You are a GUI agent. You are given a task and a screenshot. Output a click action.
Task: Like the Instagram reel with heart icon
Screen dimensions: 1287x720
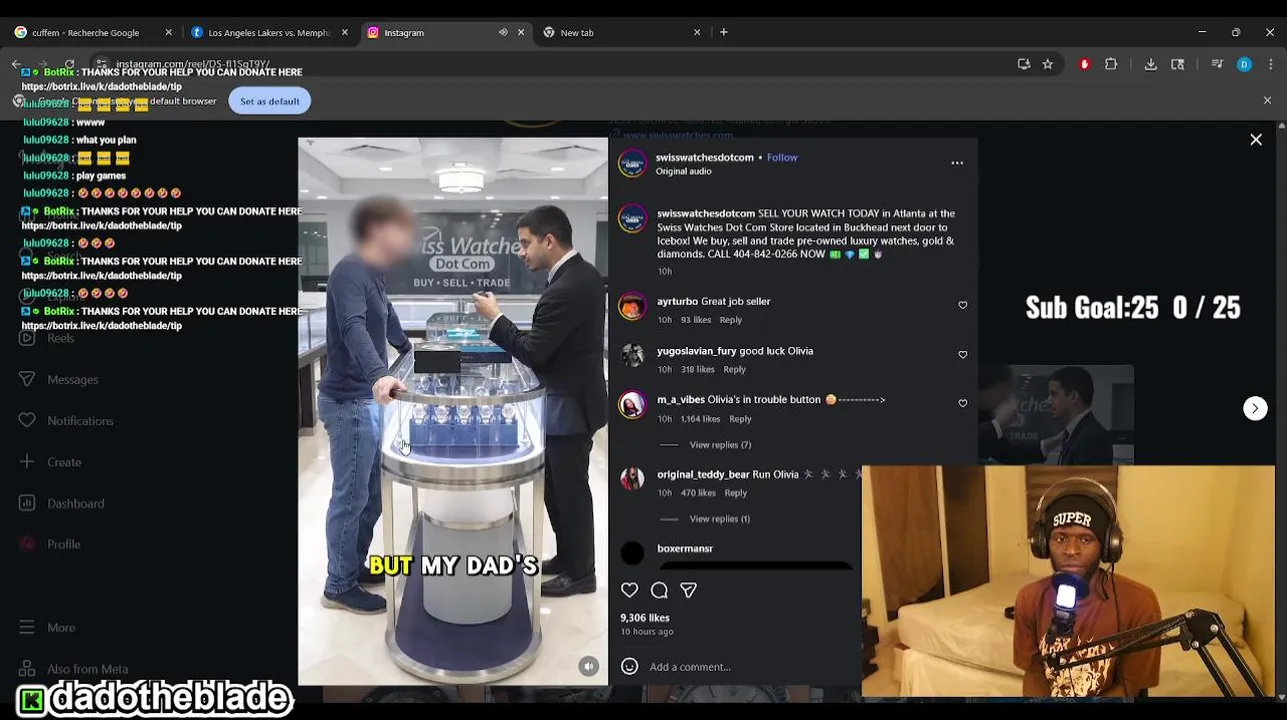click(x=630, y=590)
